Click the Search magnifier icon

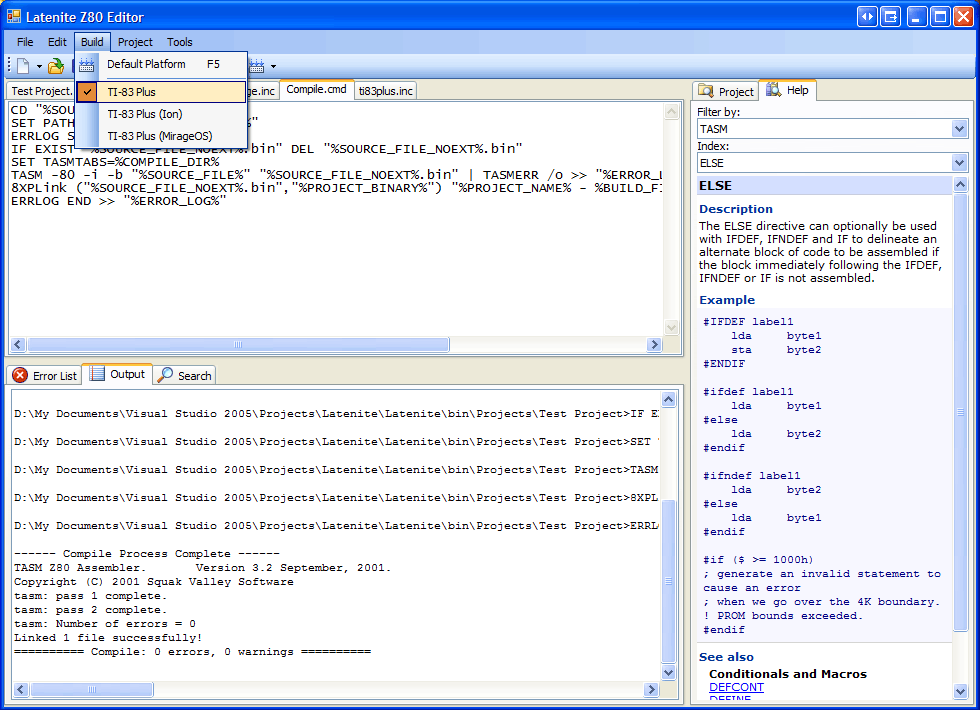tap(166, 375)
